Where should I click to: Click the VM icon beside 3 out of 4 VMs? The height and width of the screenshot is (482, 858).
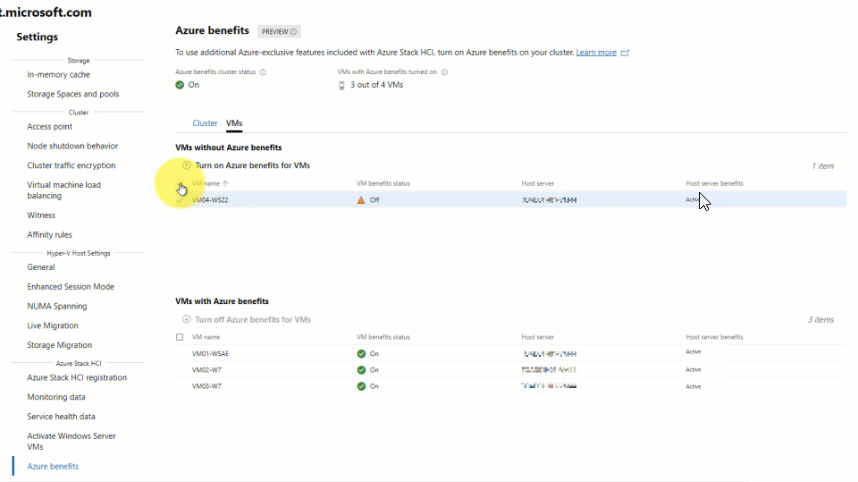click(x=341, y=85)
